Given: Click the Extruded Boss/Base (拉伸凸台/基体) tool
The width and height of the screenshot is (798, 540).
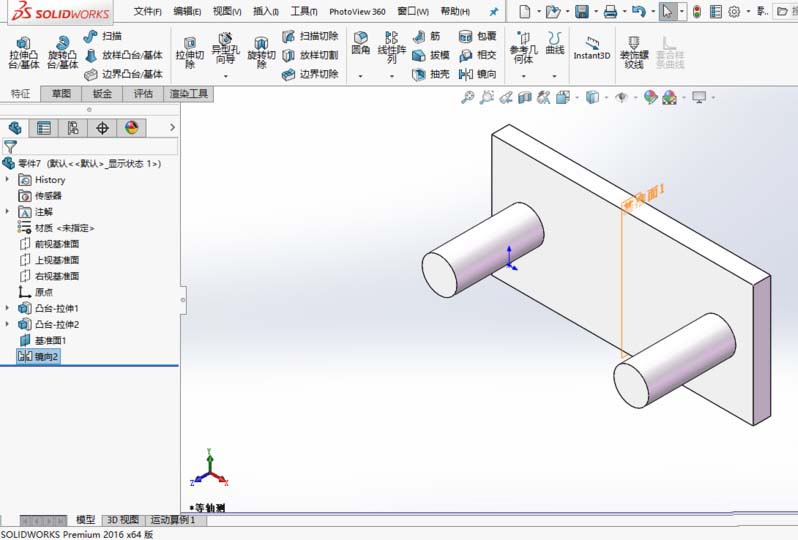Looking at the screenshot, I should pos(23,52).
